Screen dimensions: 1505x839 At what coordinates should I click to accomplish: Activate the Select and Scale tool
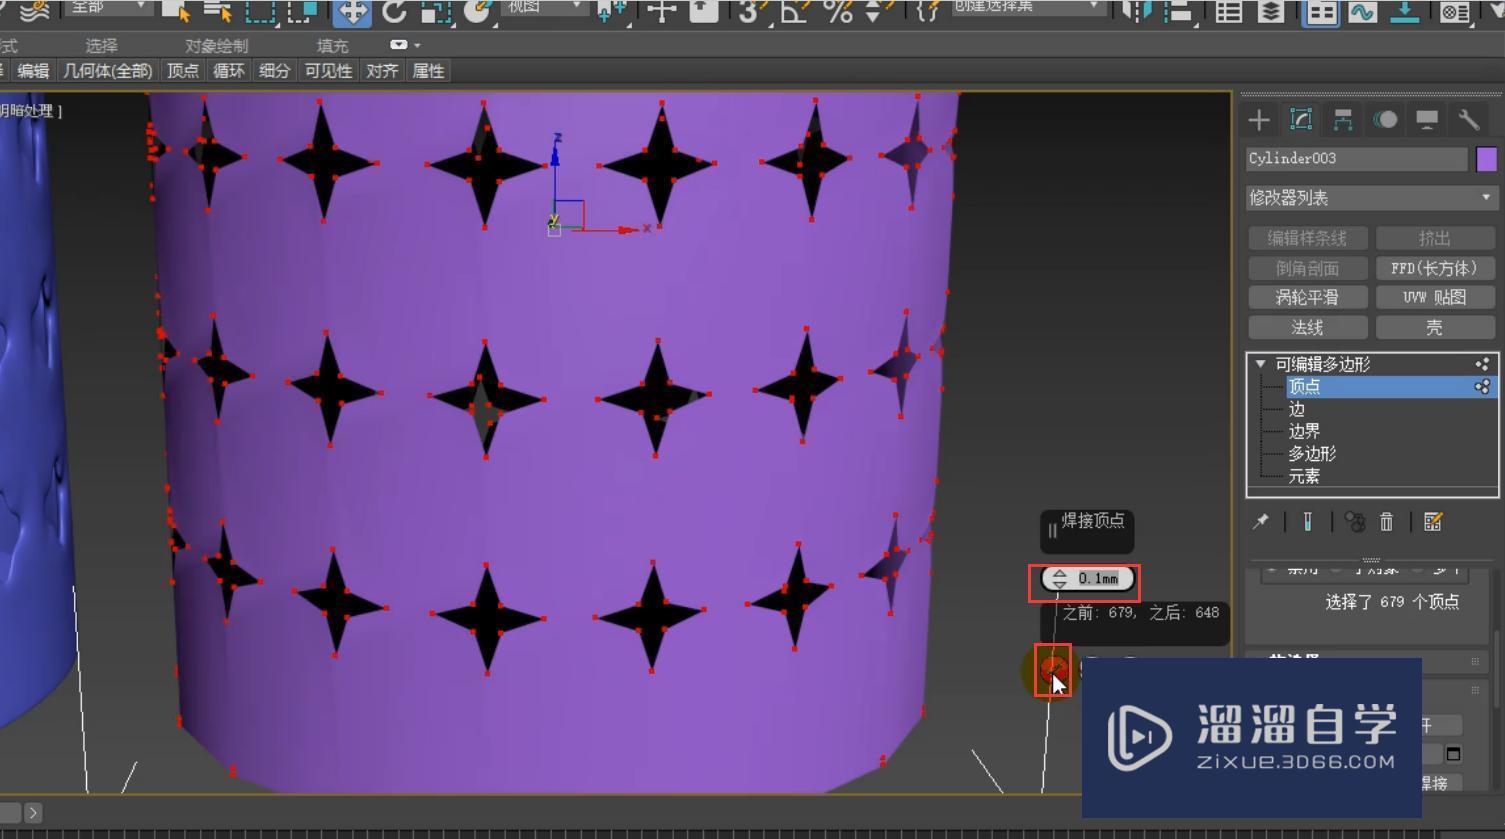point(436,11)
